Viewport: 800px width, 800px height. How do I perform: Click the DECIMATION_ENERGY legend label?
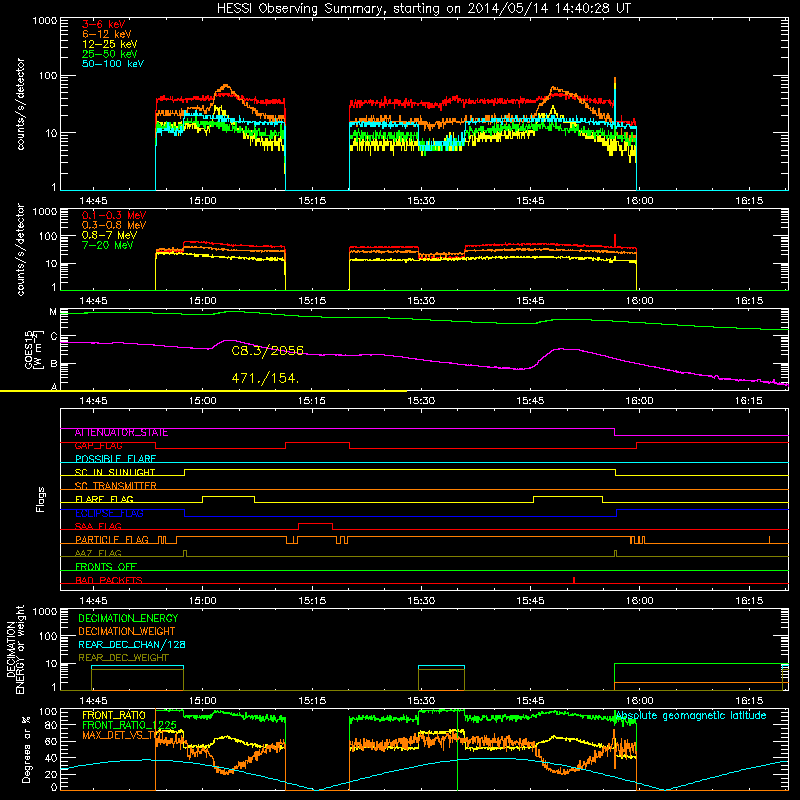(128, 618)
